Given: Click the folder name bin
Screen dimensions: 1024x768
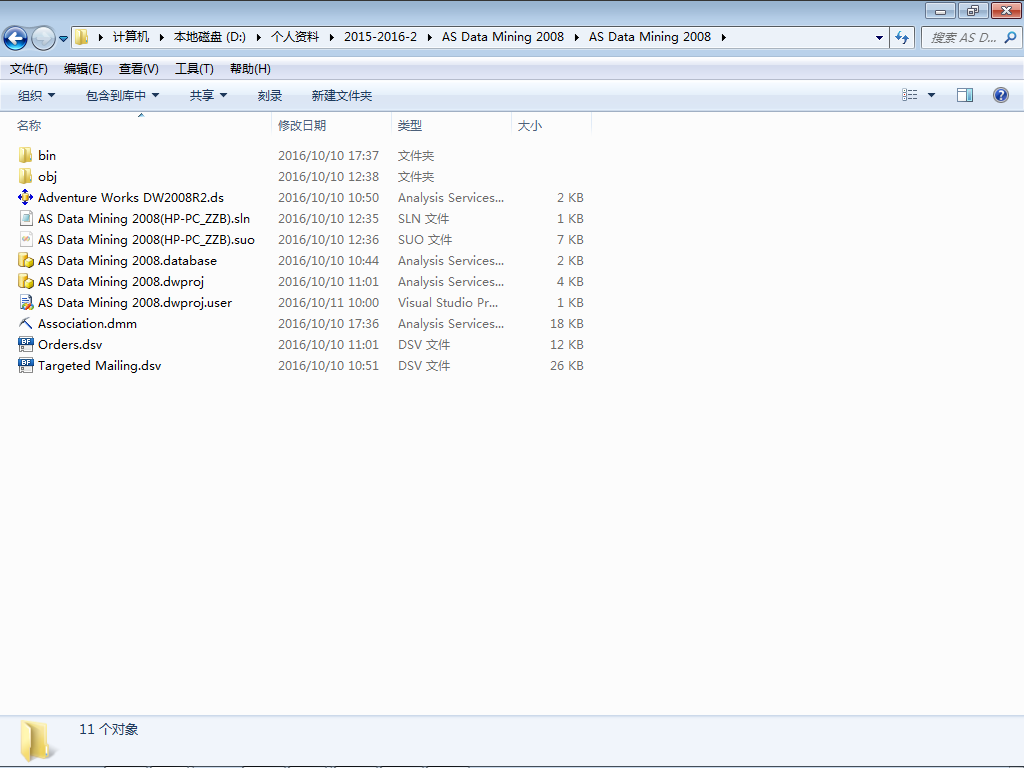Looking at the screenshot, I should [x=47, y=155].
